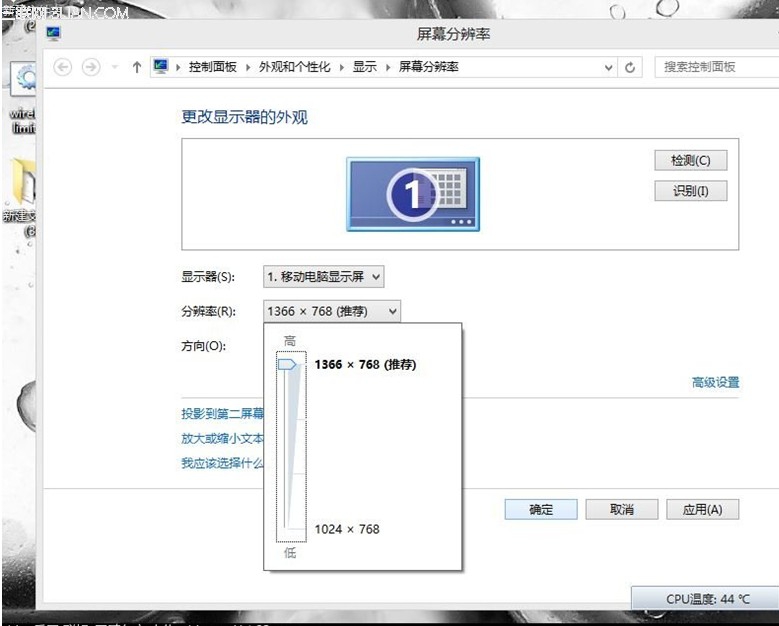Click the CPU温度 44 ℃ indicator
The height and width of the screenshot is (626, 779).
tap(706, 599)
